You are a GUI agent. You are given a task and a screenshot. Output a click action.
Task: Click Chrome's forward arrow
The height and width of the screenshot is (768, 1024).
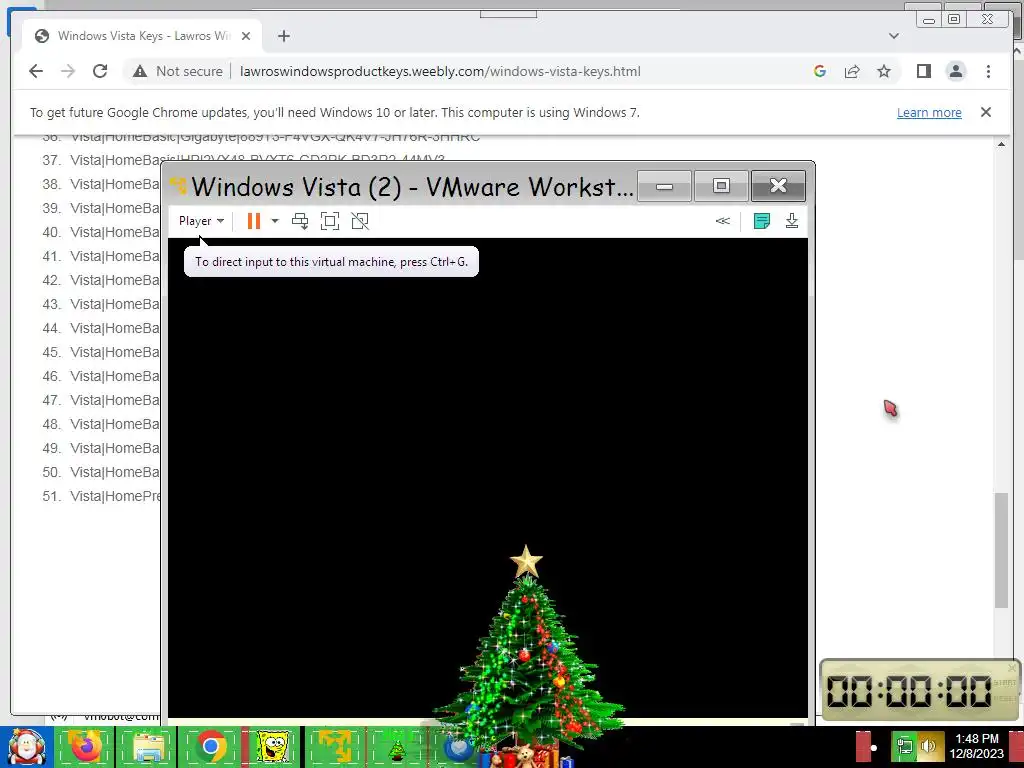(68, 71)
